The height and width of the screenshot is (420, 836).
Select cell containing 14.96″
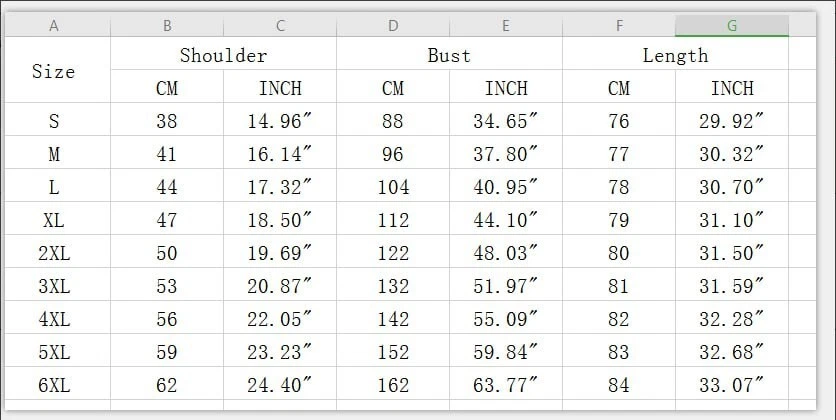[x=280, y=122]
